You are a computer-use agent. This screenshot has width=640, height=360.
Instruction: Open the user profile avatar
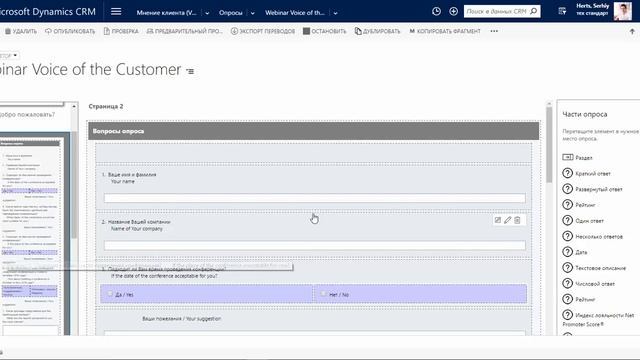pyautogui.click(x=623, y=11)
